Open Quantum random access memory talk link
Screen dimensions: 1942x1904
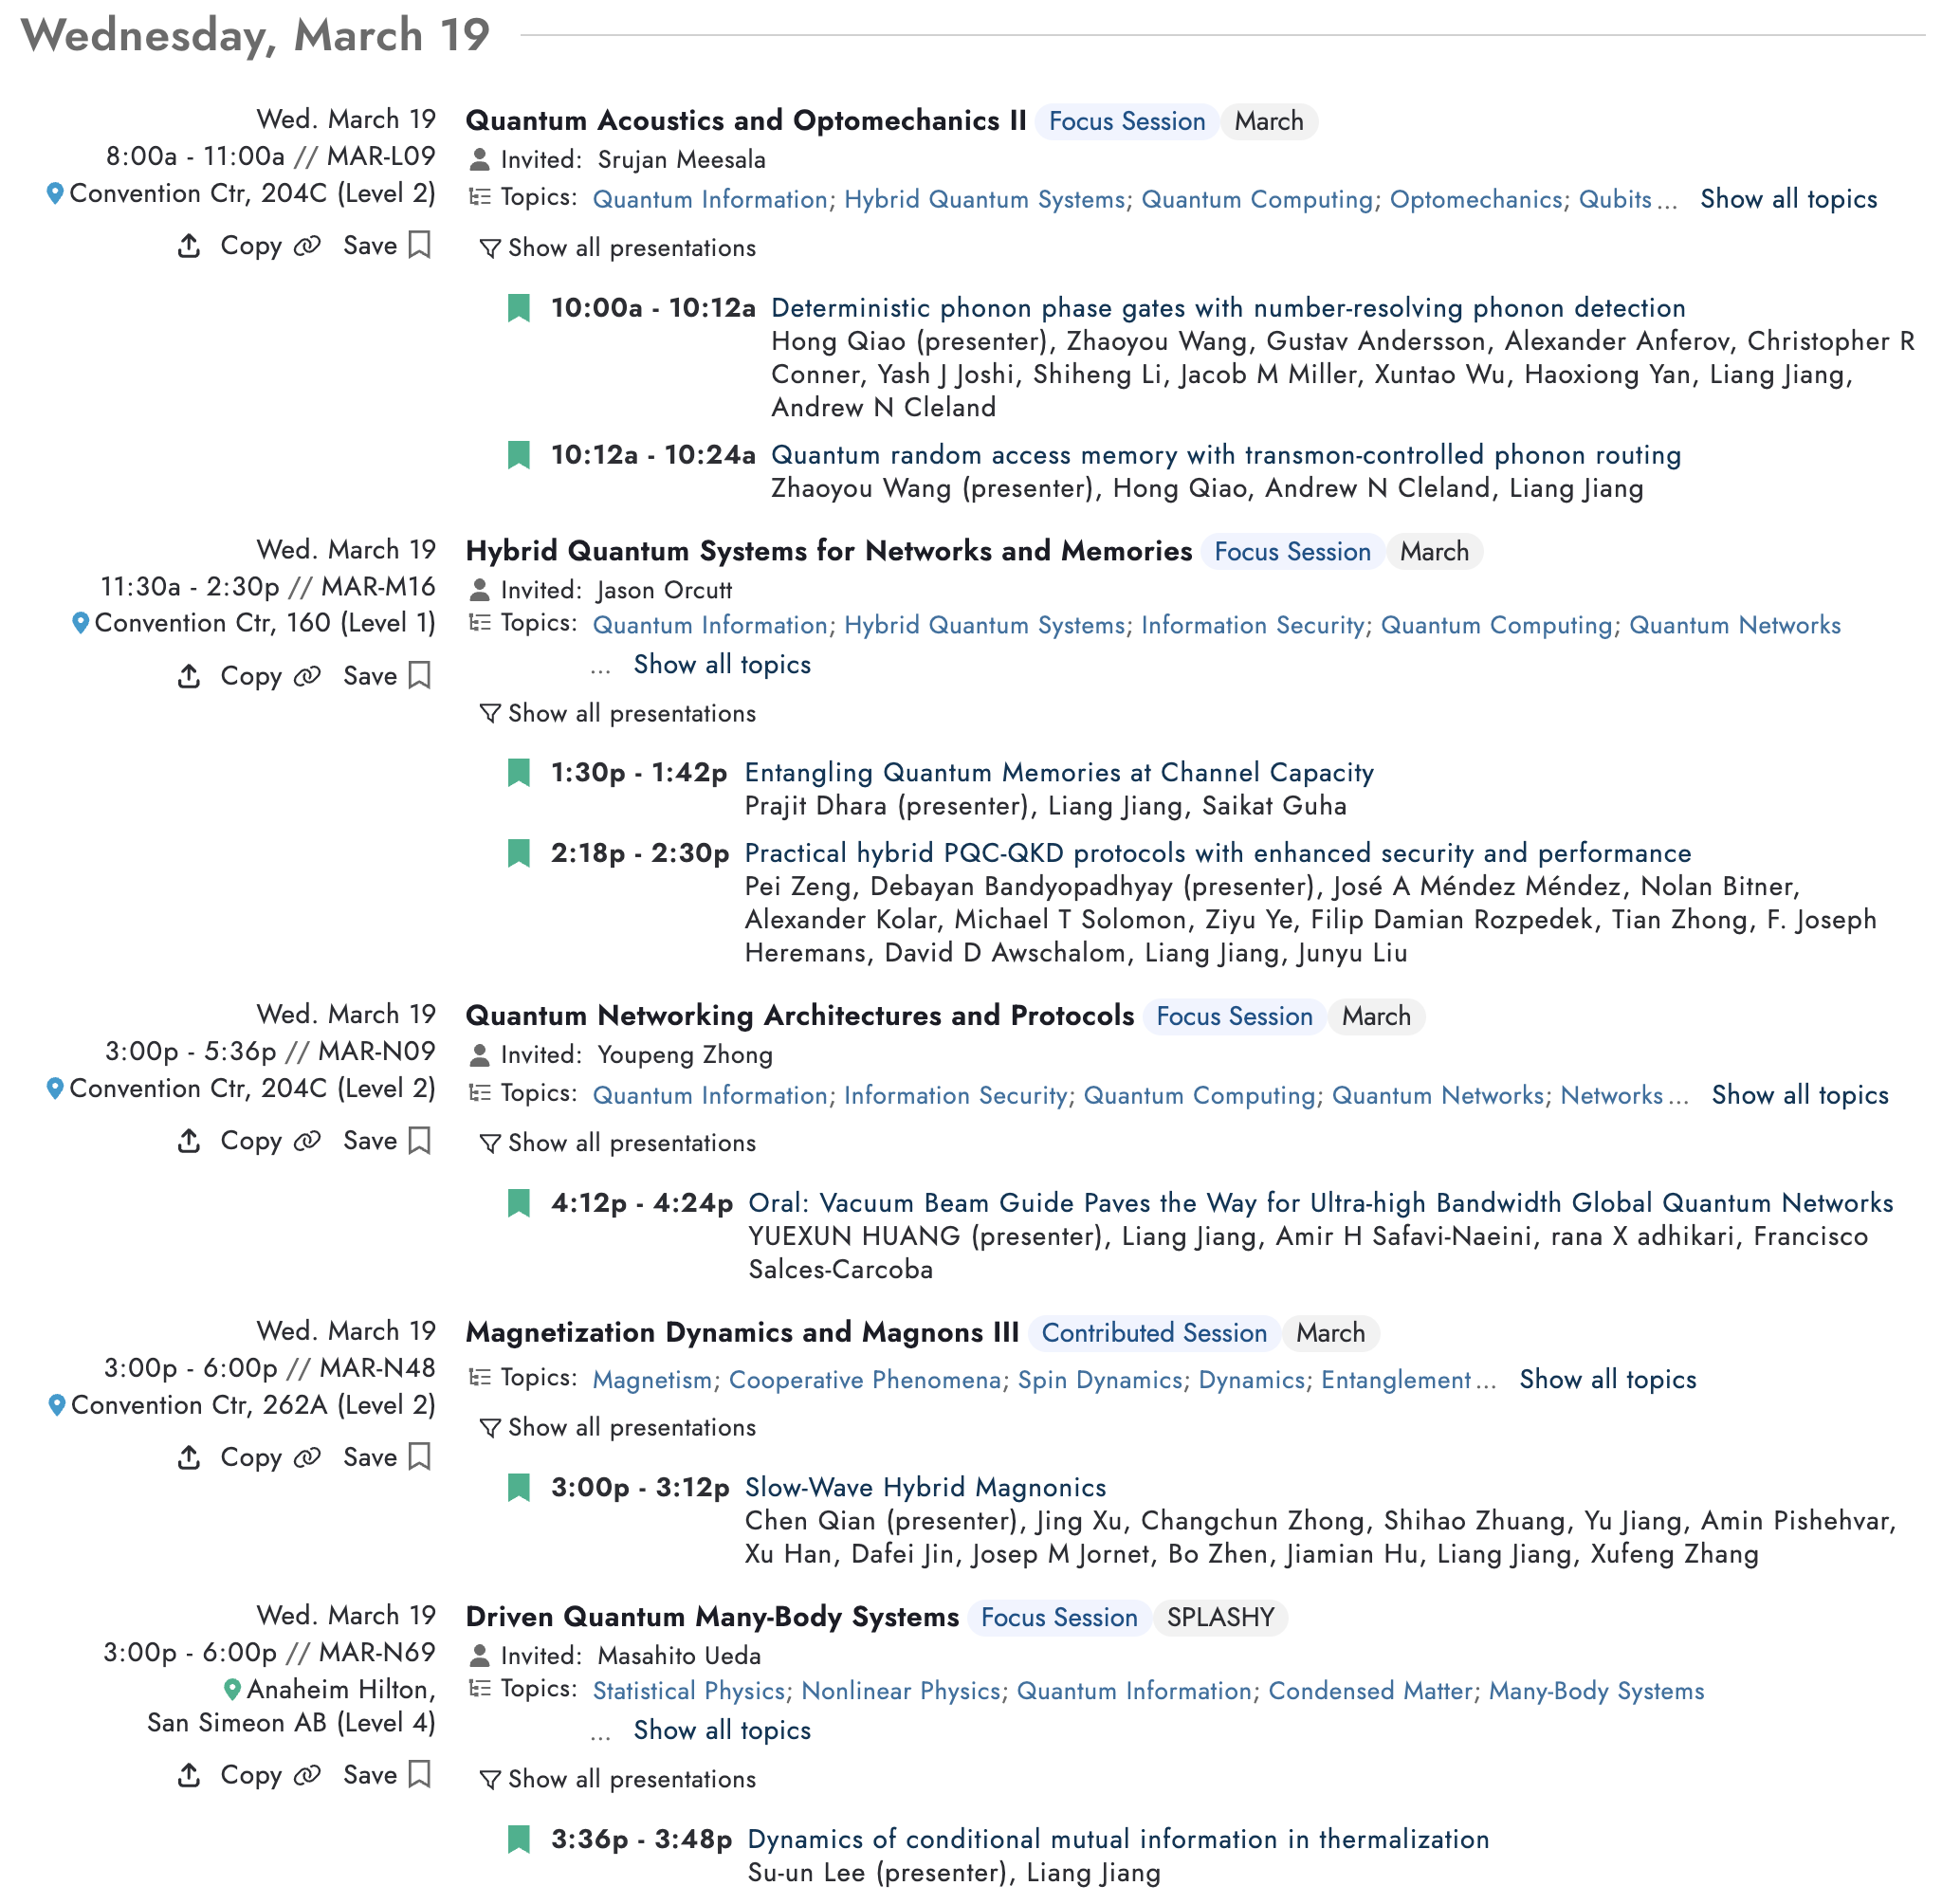point(1226,456)
